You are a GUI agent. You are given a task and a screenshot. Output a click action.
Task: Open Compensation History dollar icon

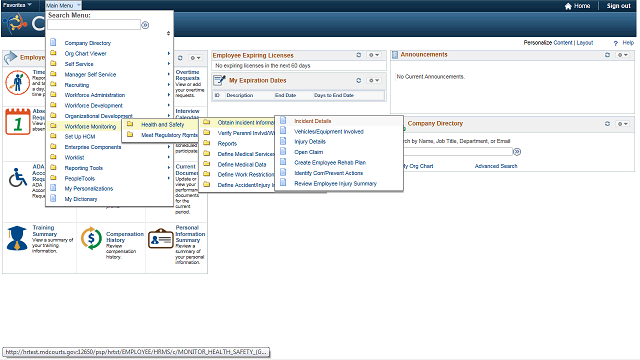[91, 238]
